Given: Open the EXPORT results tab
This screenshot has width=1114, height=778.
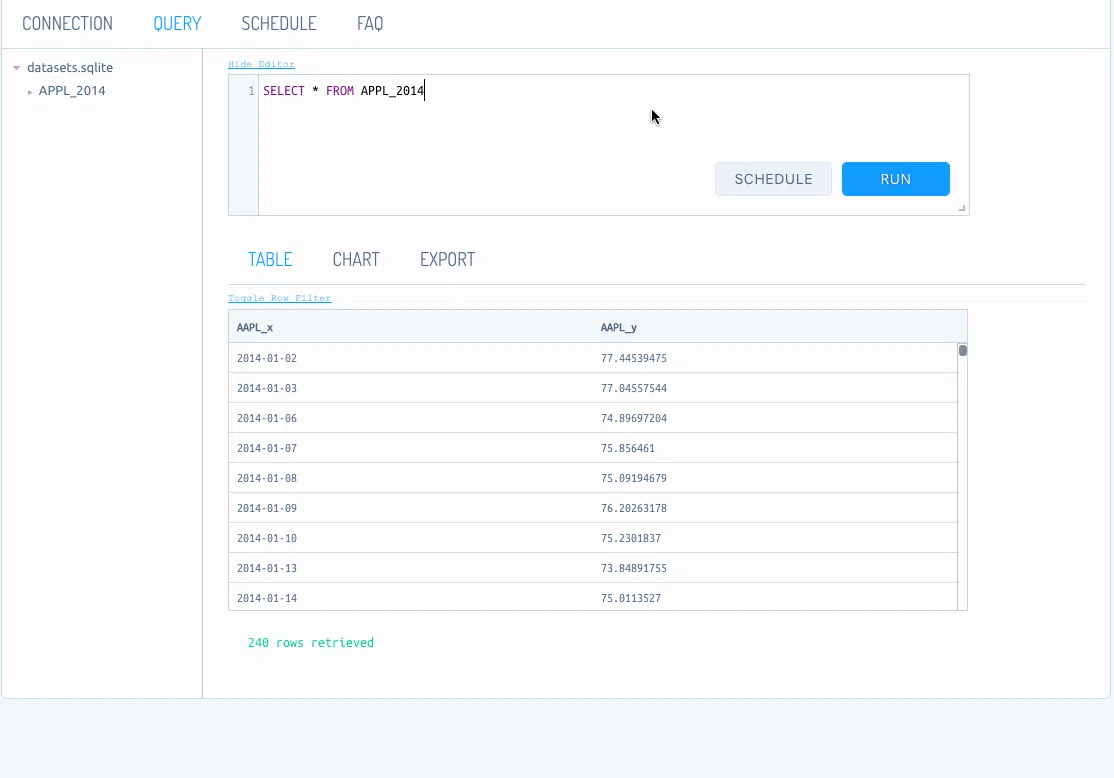Looking at the screenshot, I should click(x=448, y=259).
